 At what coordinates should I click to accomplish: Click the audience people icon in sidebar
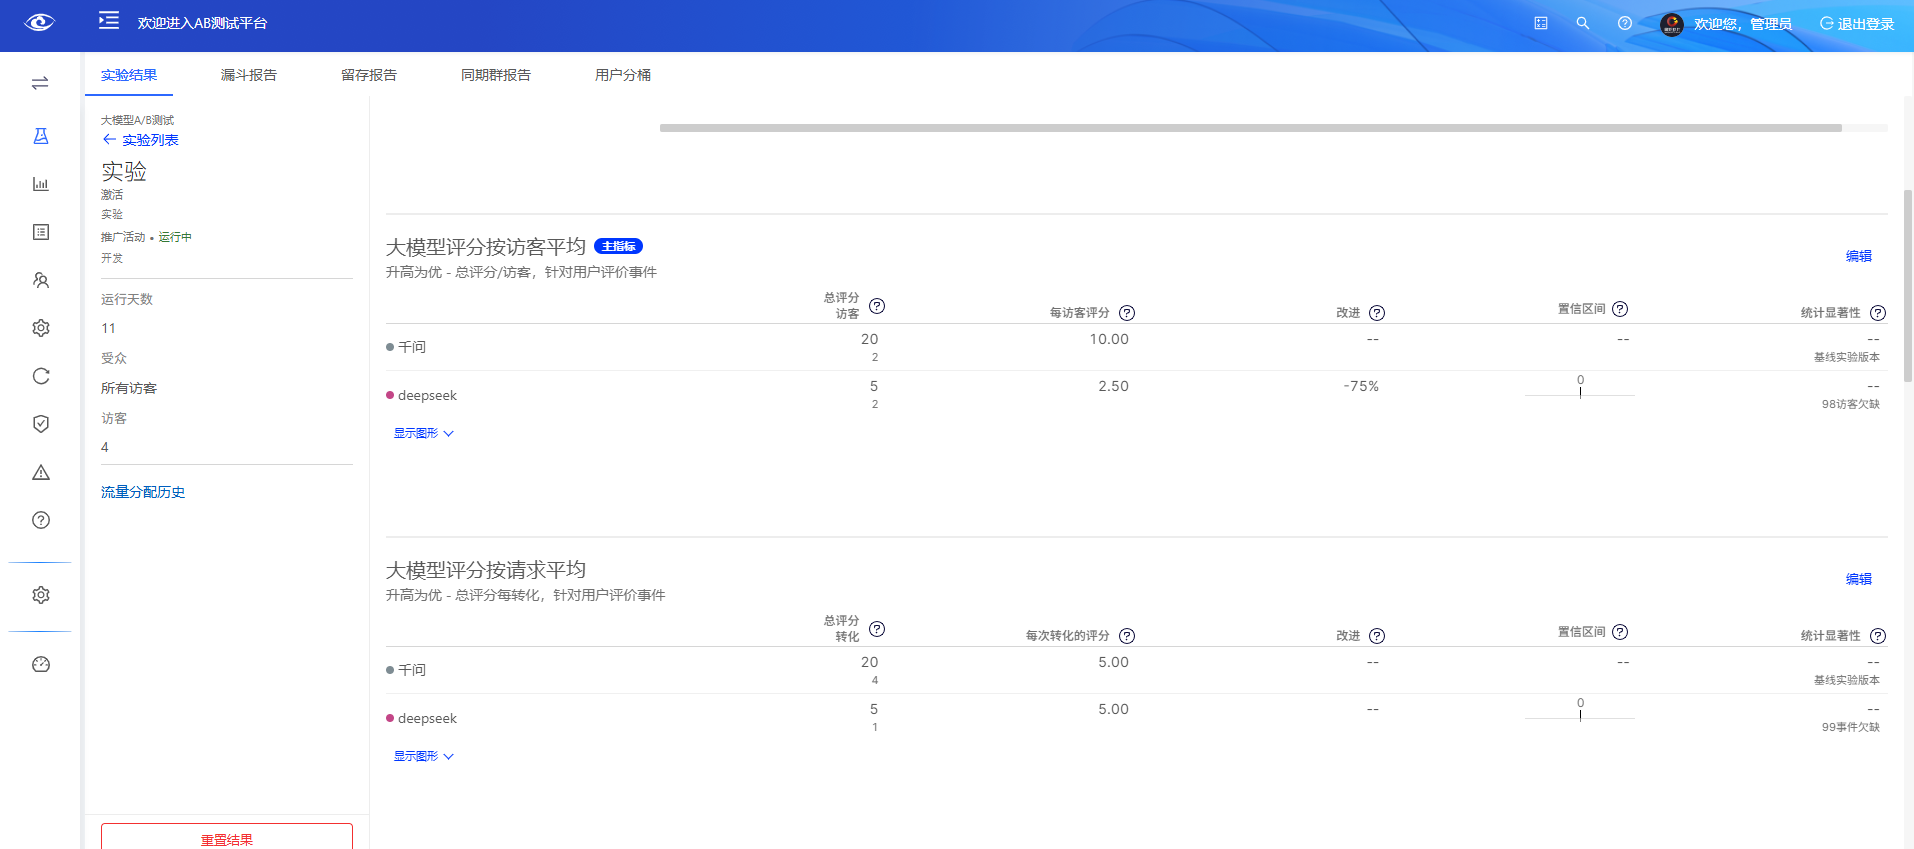[41, 280]
